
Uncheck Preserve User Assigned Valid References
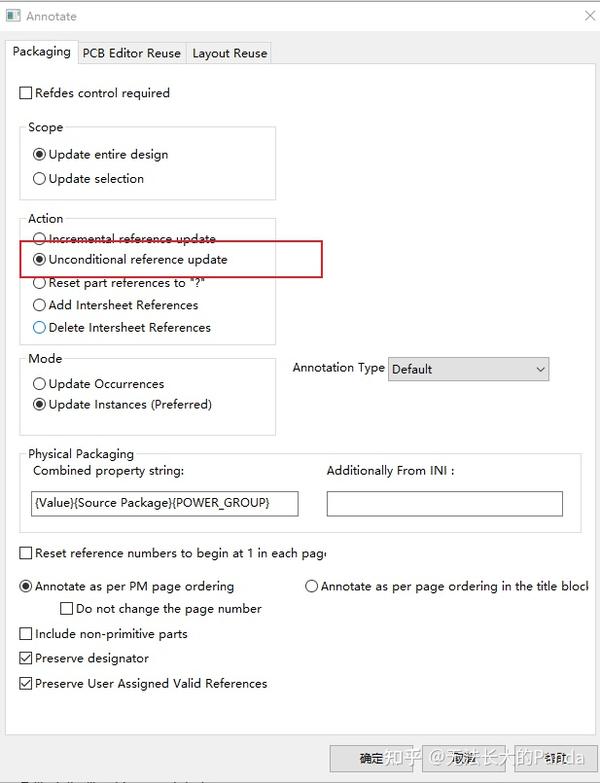27,684
